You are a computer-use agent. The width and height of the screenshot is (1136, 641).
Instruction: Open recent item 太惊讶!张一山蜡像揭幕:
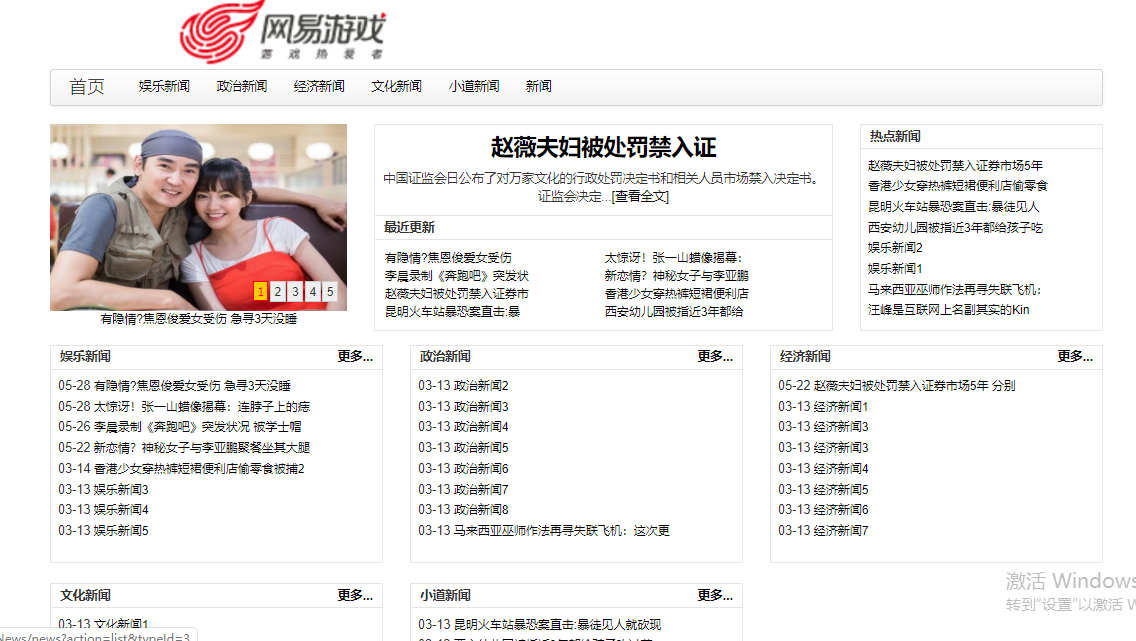point(673,257)
